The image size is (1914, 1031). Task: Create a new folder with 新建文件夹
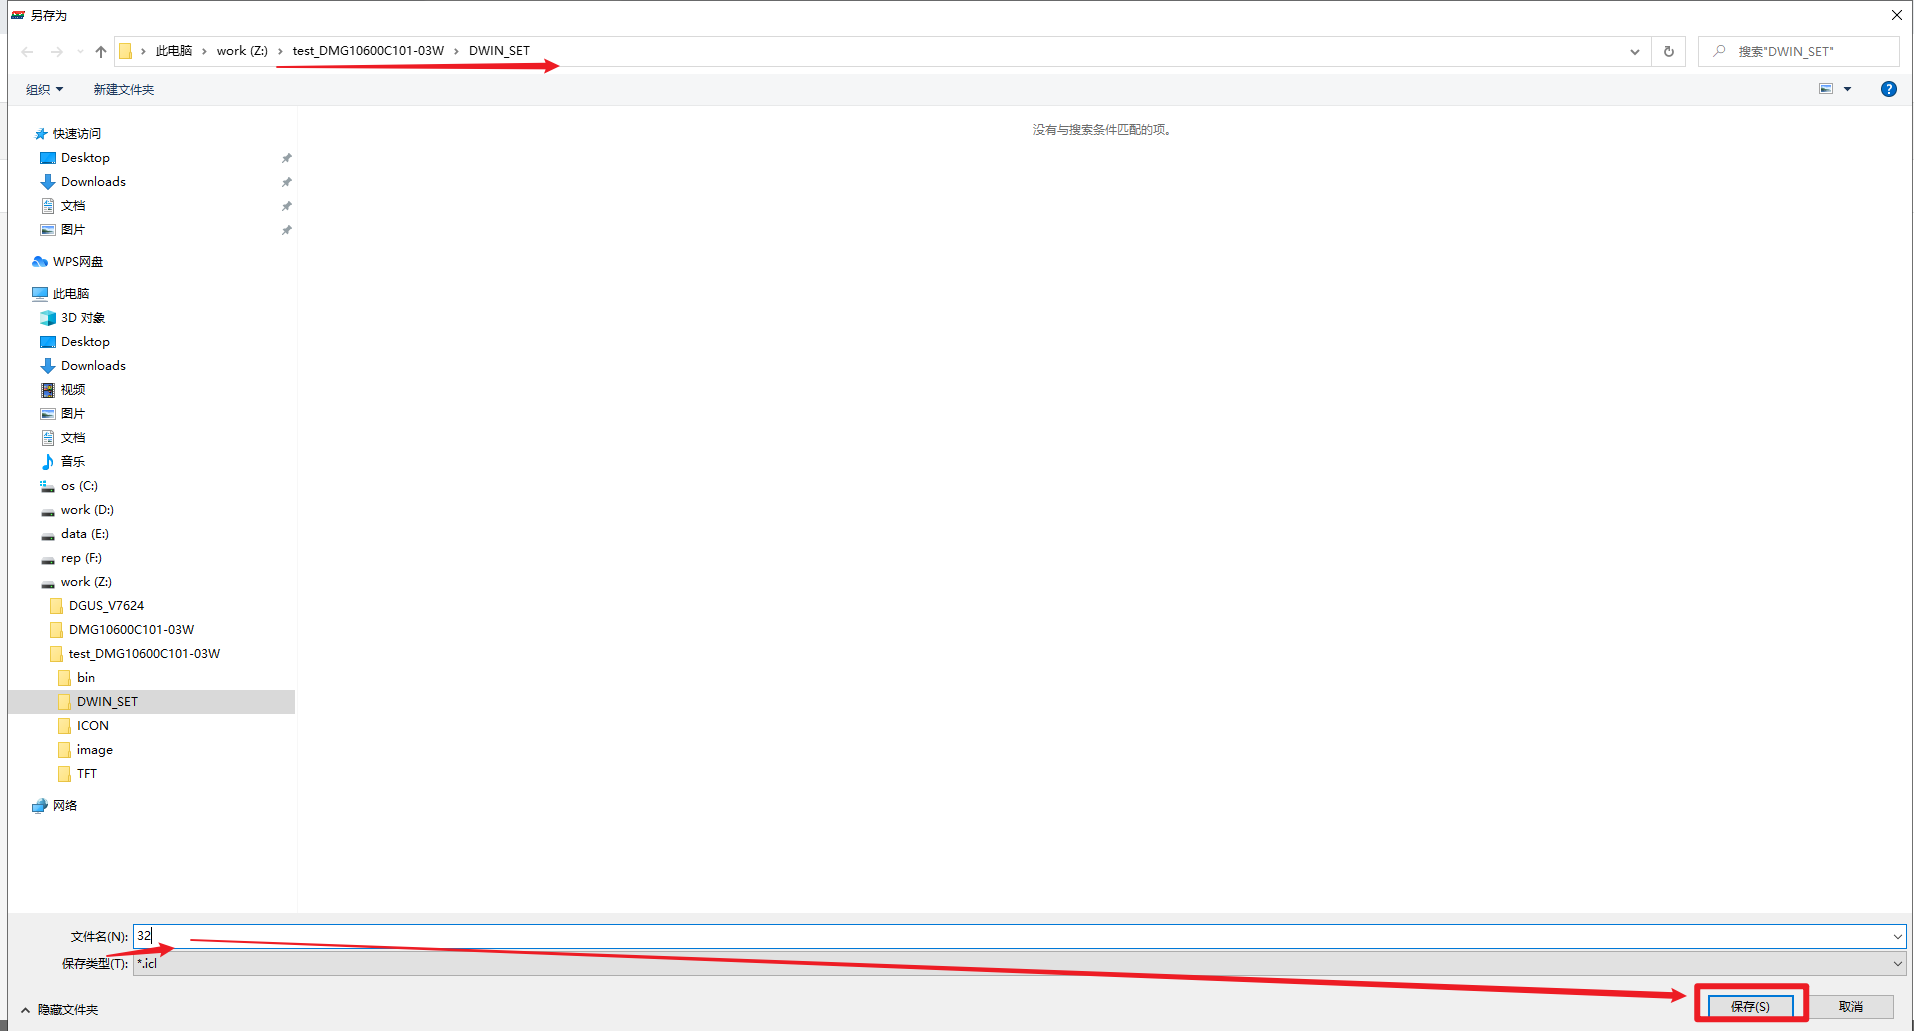pyautogui.click(x=124, y=90)
